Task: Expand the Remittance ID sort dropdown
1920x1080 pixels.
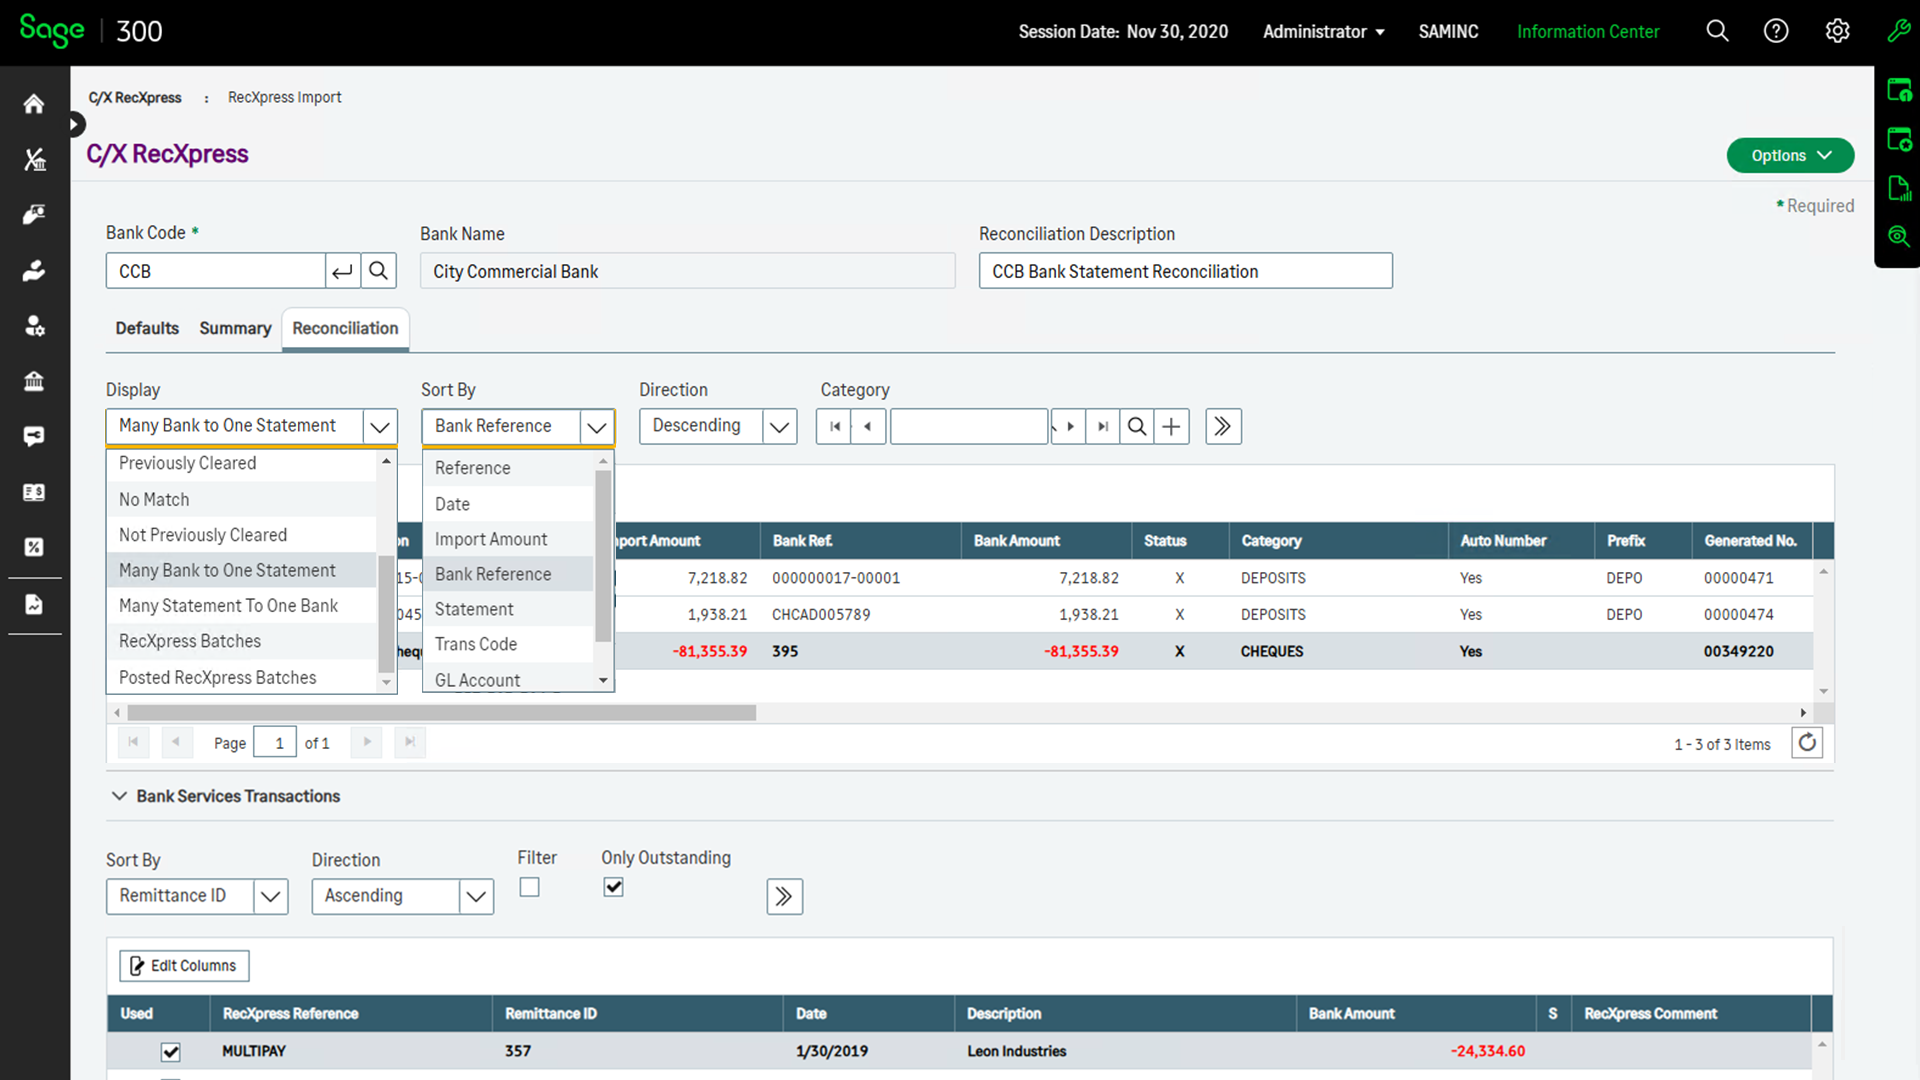Action: tap(270, 896)
